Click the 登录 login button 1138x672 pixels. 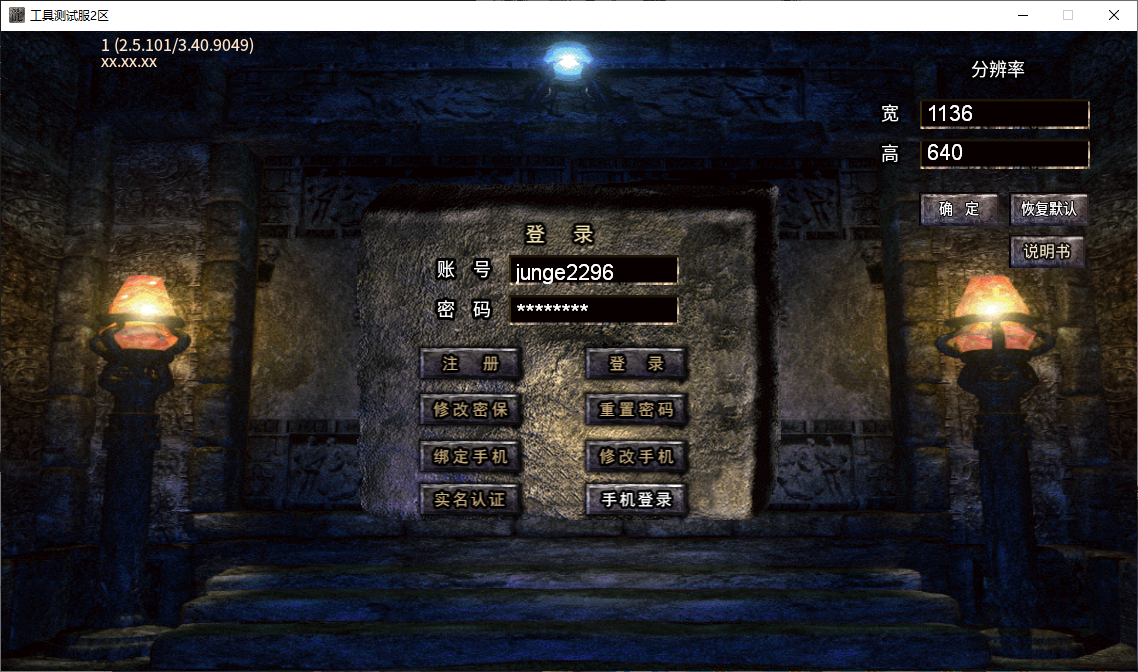click(636, 364)
